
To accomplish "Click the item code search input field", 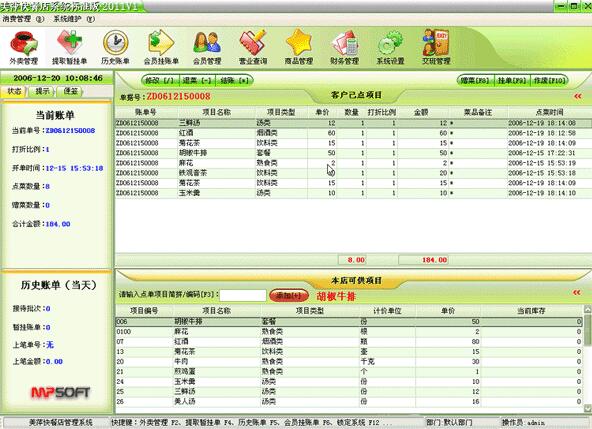I will pos(243,295).
